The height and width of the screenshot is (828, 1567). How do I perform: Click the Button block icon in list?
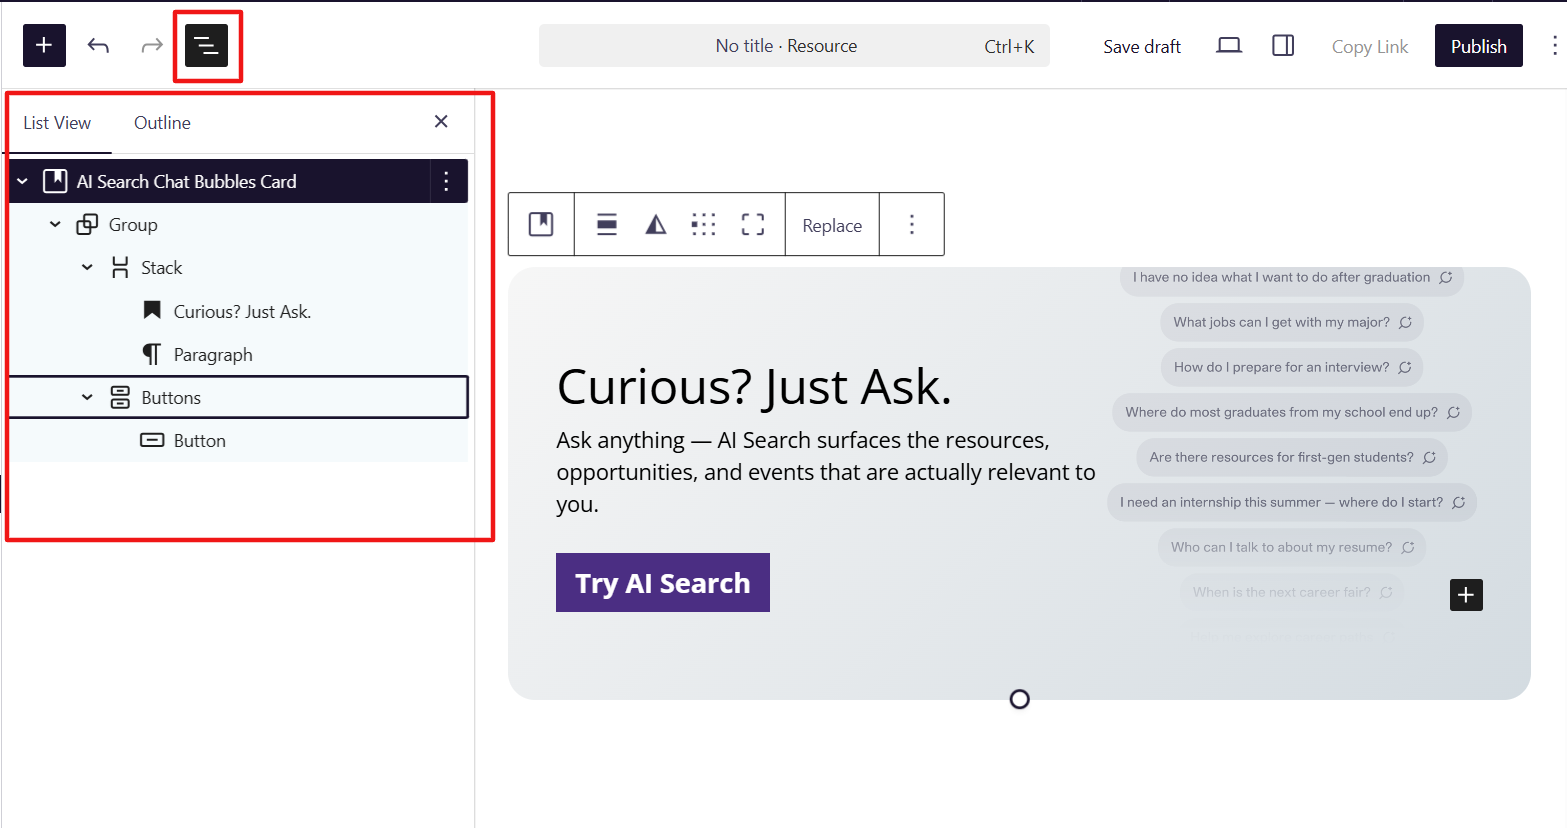152,440
